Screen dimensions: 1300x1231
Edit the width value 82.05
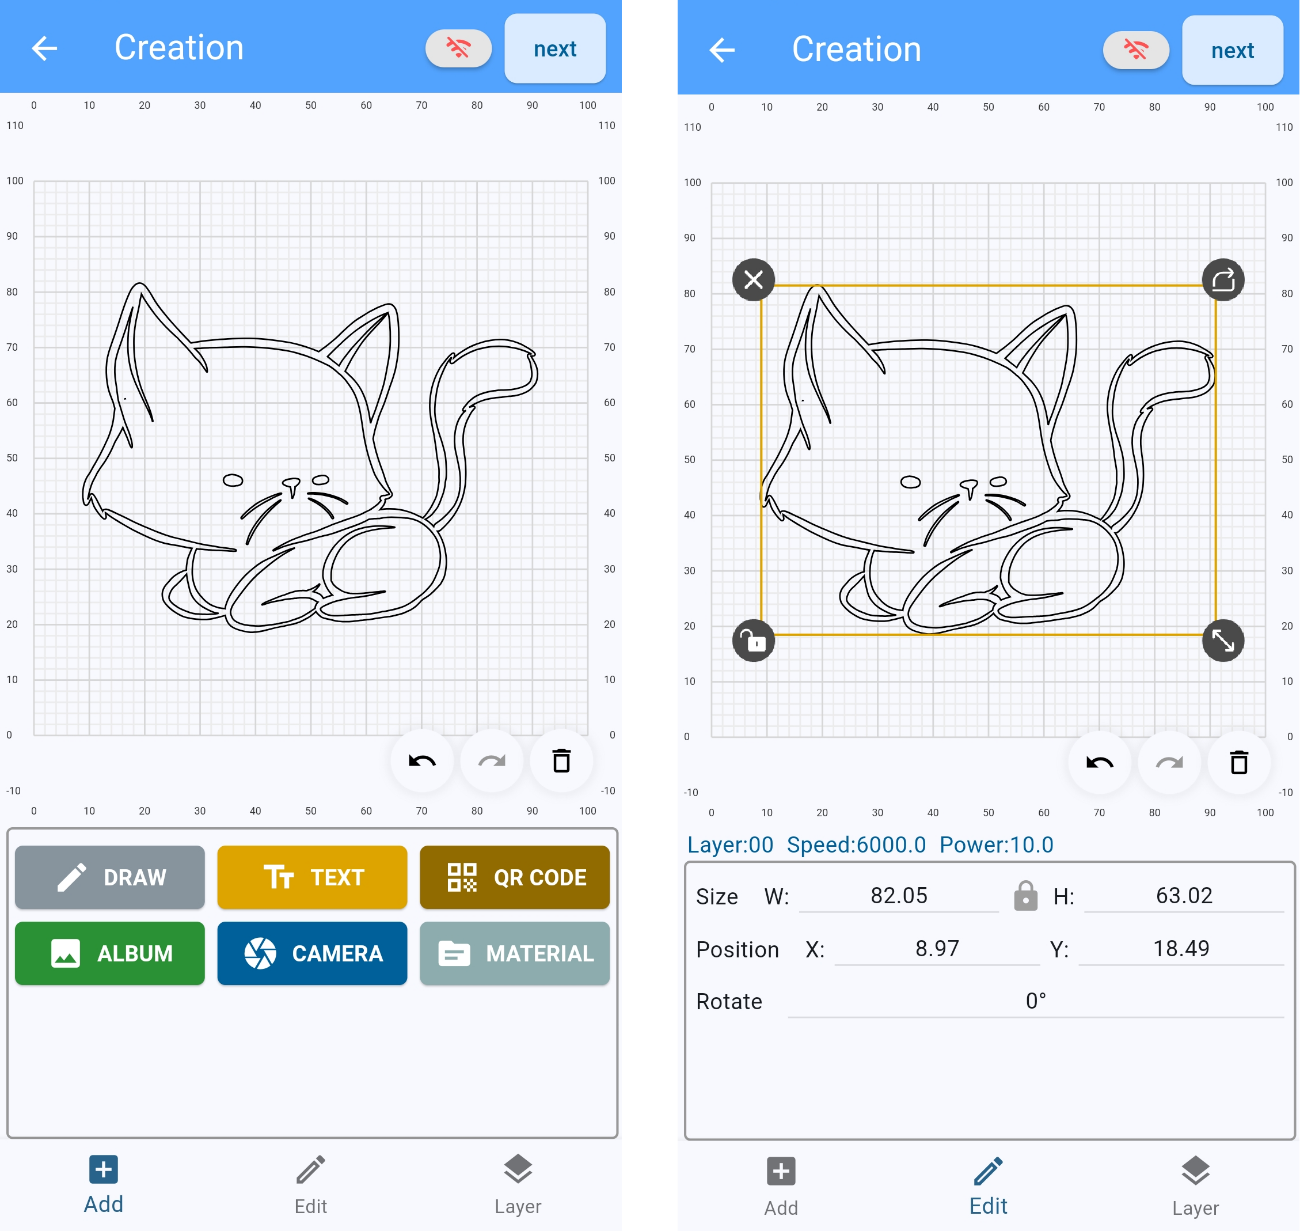pyautogui.click(x=899, y=896)
